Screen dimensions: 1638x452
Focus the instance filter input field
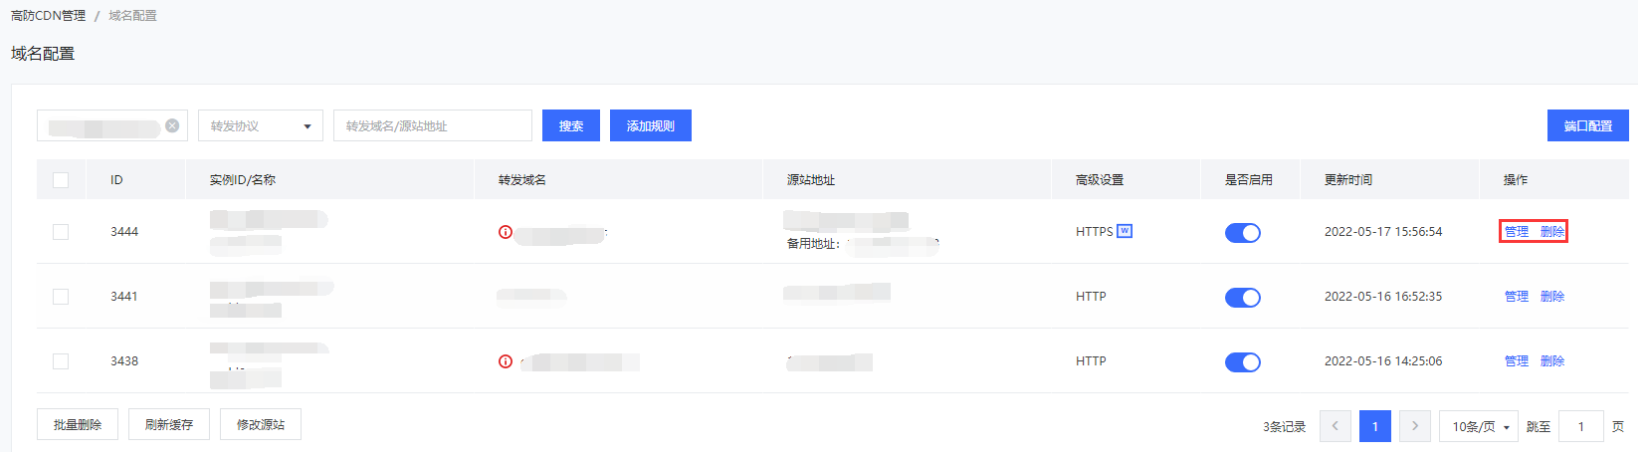[x=112, y=126]
